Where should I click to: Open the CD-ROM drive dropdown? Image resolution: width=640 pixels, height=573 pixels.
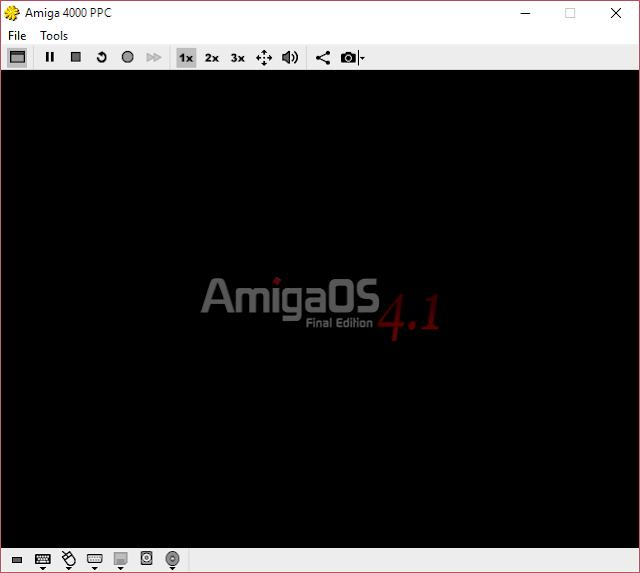172,560
